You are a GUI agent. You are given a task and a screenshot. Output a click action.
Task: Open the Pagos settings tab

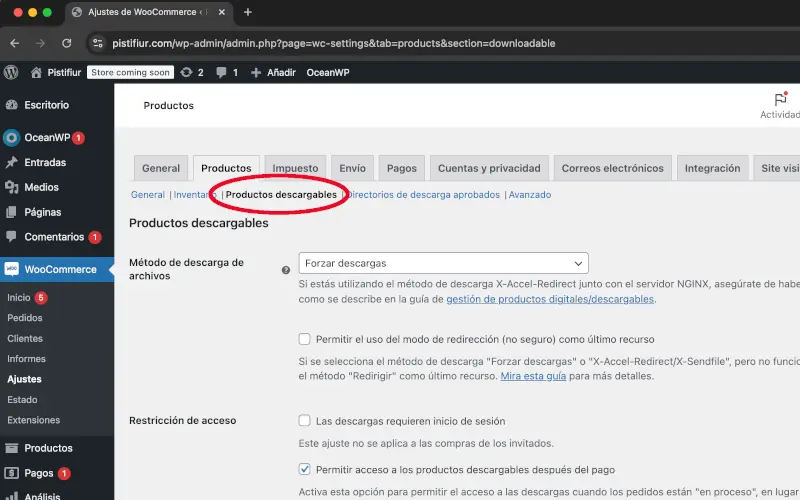point(402,168)
